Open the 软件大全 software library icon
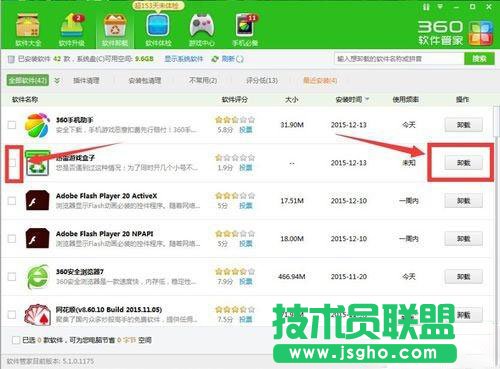Viewport: 500px width, 369px height. [28, 30]
